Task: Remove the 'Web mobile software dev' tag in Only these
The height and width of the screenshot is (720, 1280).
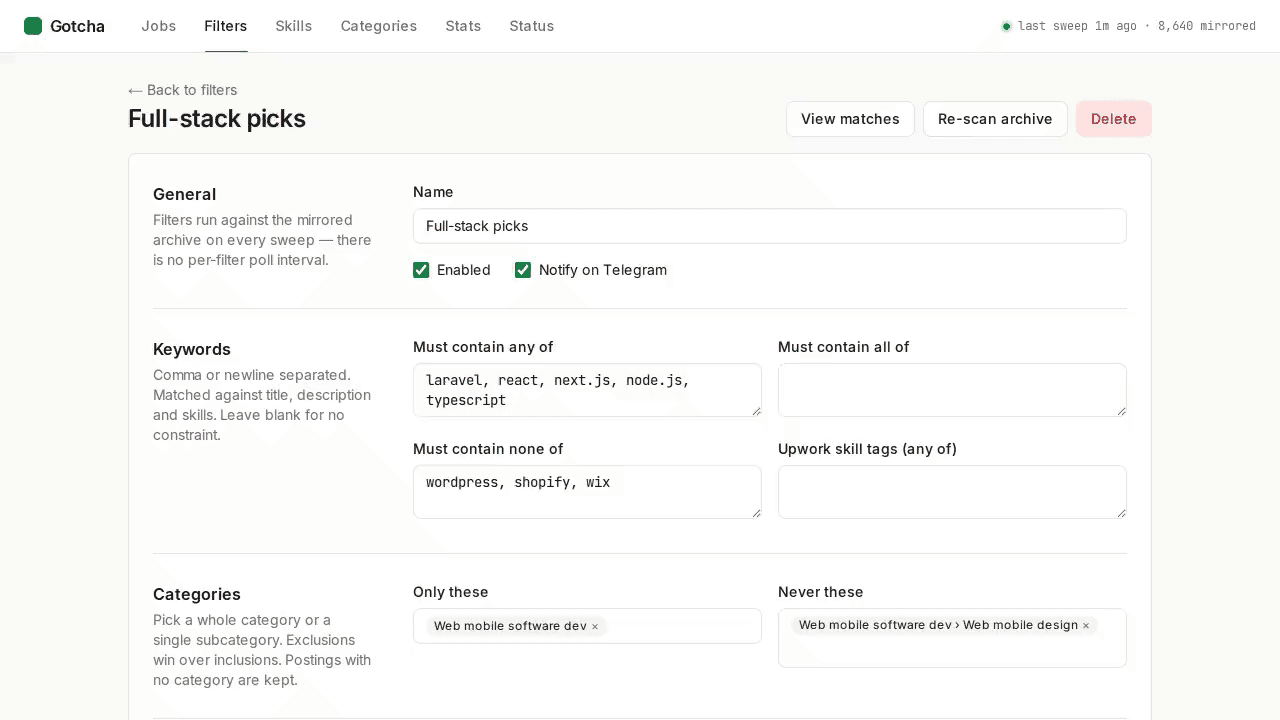Action: tap(595, 627)
